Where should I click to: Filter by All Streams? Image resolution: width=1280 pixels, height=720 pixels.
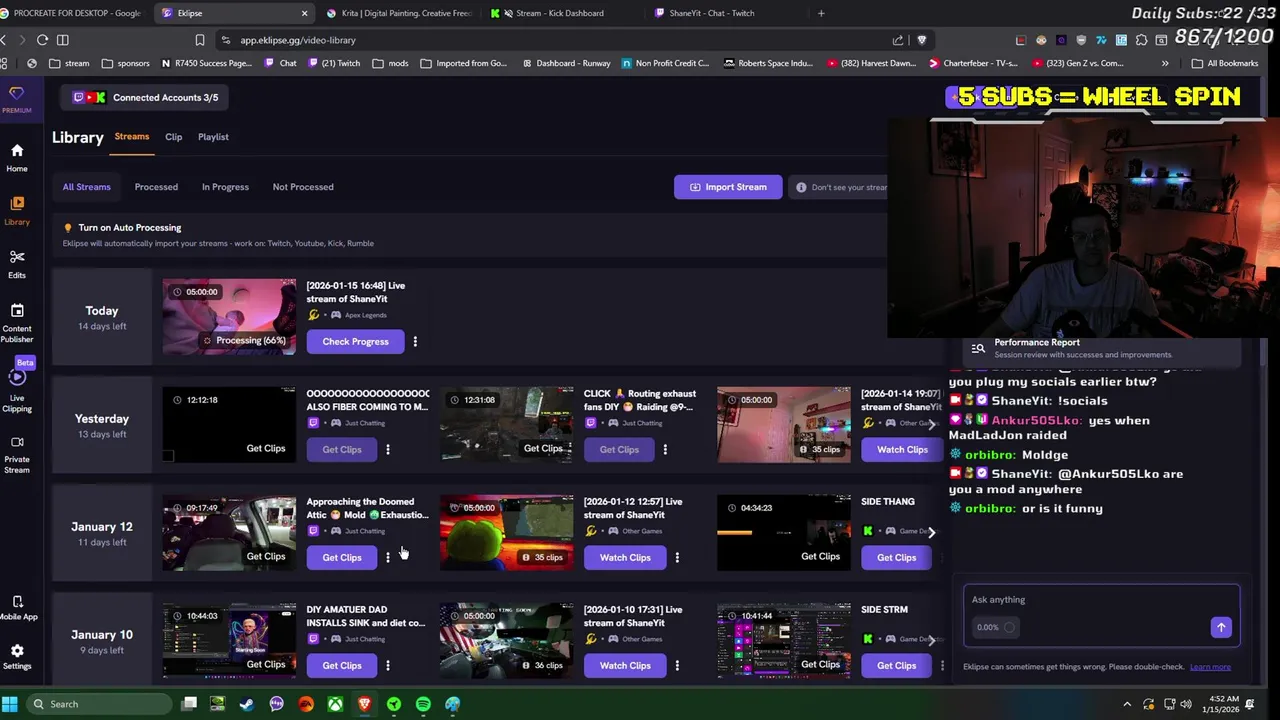coord(87,187)
